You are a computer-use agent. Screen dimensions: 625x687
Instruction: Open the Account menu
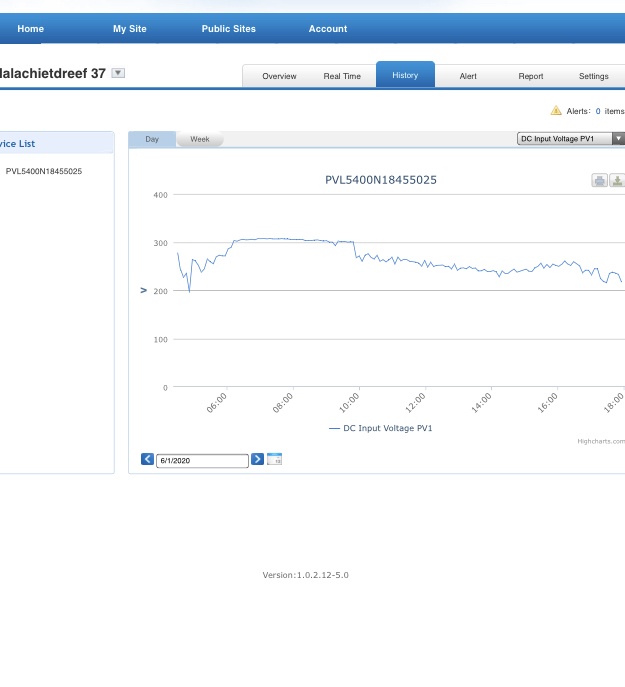point(328,28)
